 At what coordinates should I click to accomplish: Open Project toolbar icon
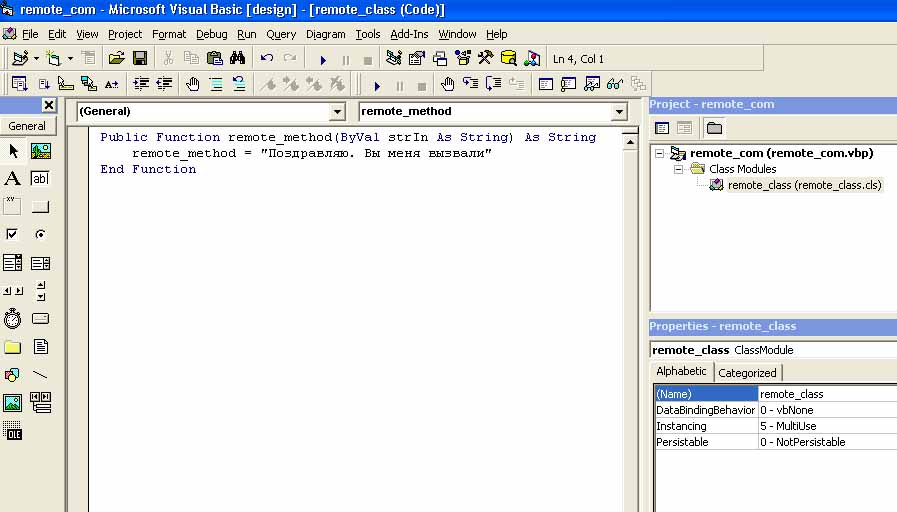[116, 58]
